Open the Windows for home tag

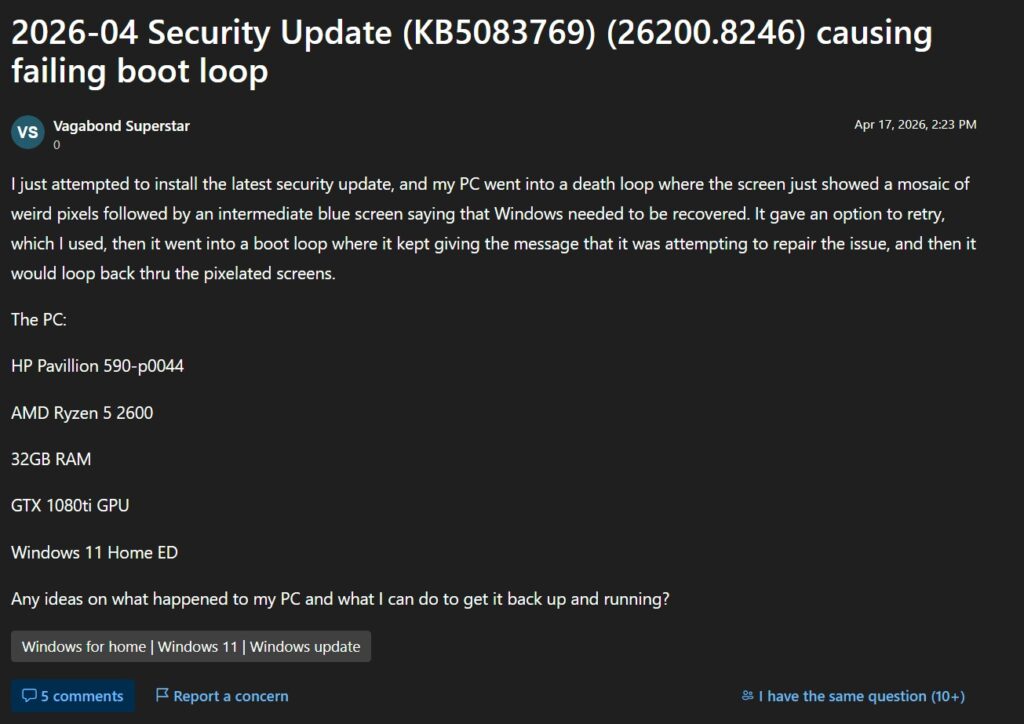[84, 647]
